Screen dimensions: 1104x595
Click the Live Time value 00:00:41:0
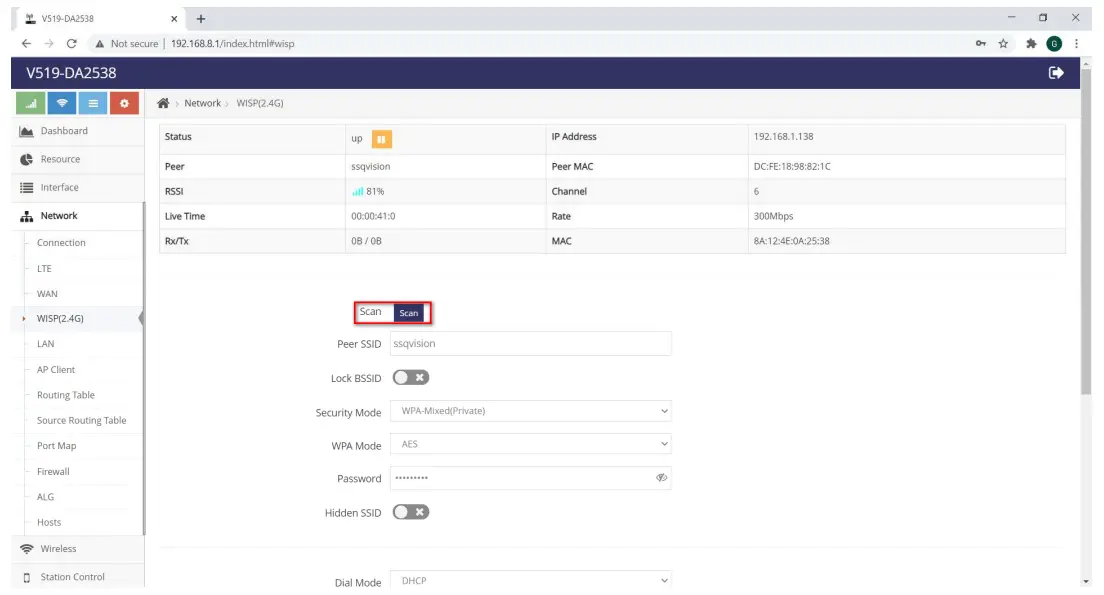(x=373, y=217)
